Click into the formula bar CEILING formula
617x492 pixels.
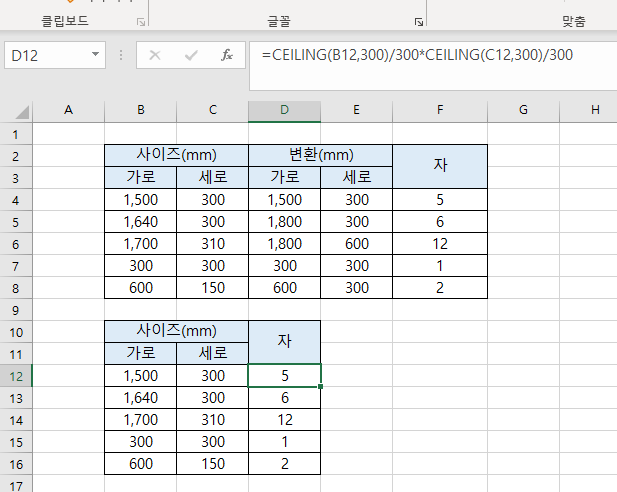tap(433, 66)
